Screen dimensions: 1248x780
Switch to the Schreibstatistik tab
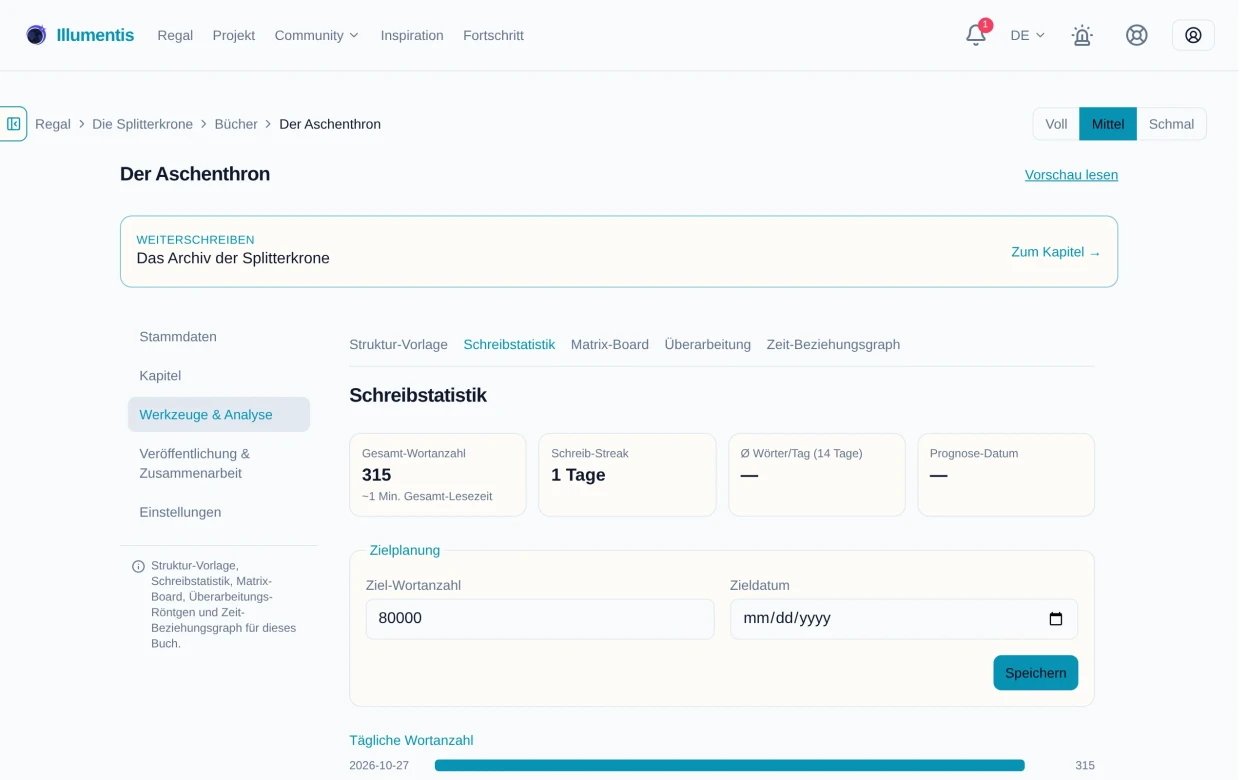pyautogui.click(x=509, y=345)
